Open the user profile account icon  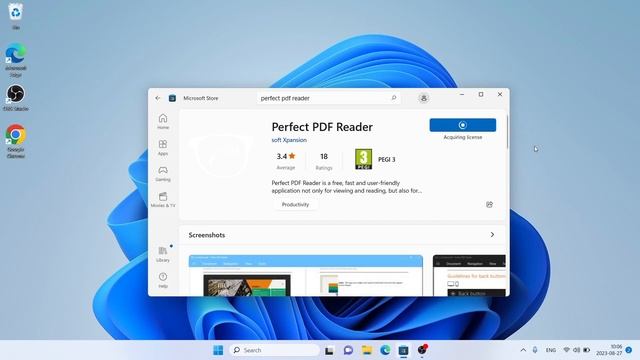coord(424,98)
